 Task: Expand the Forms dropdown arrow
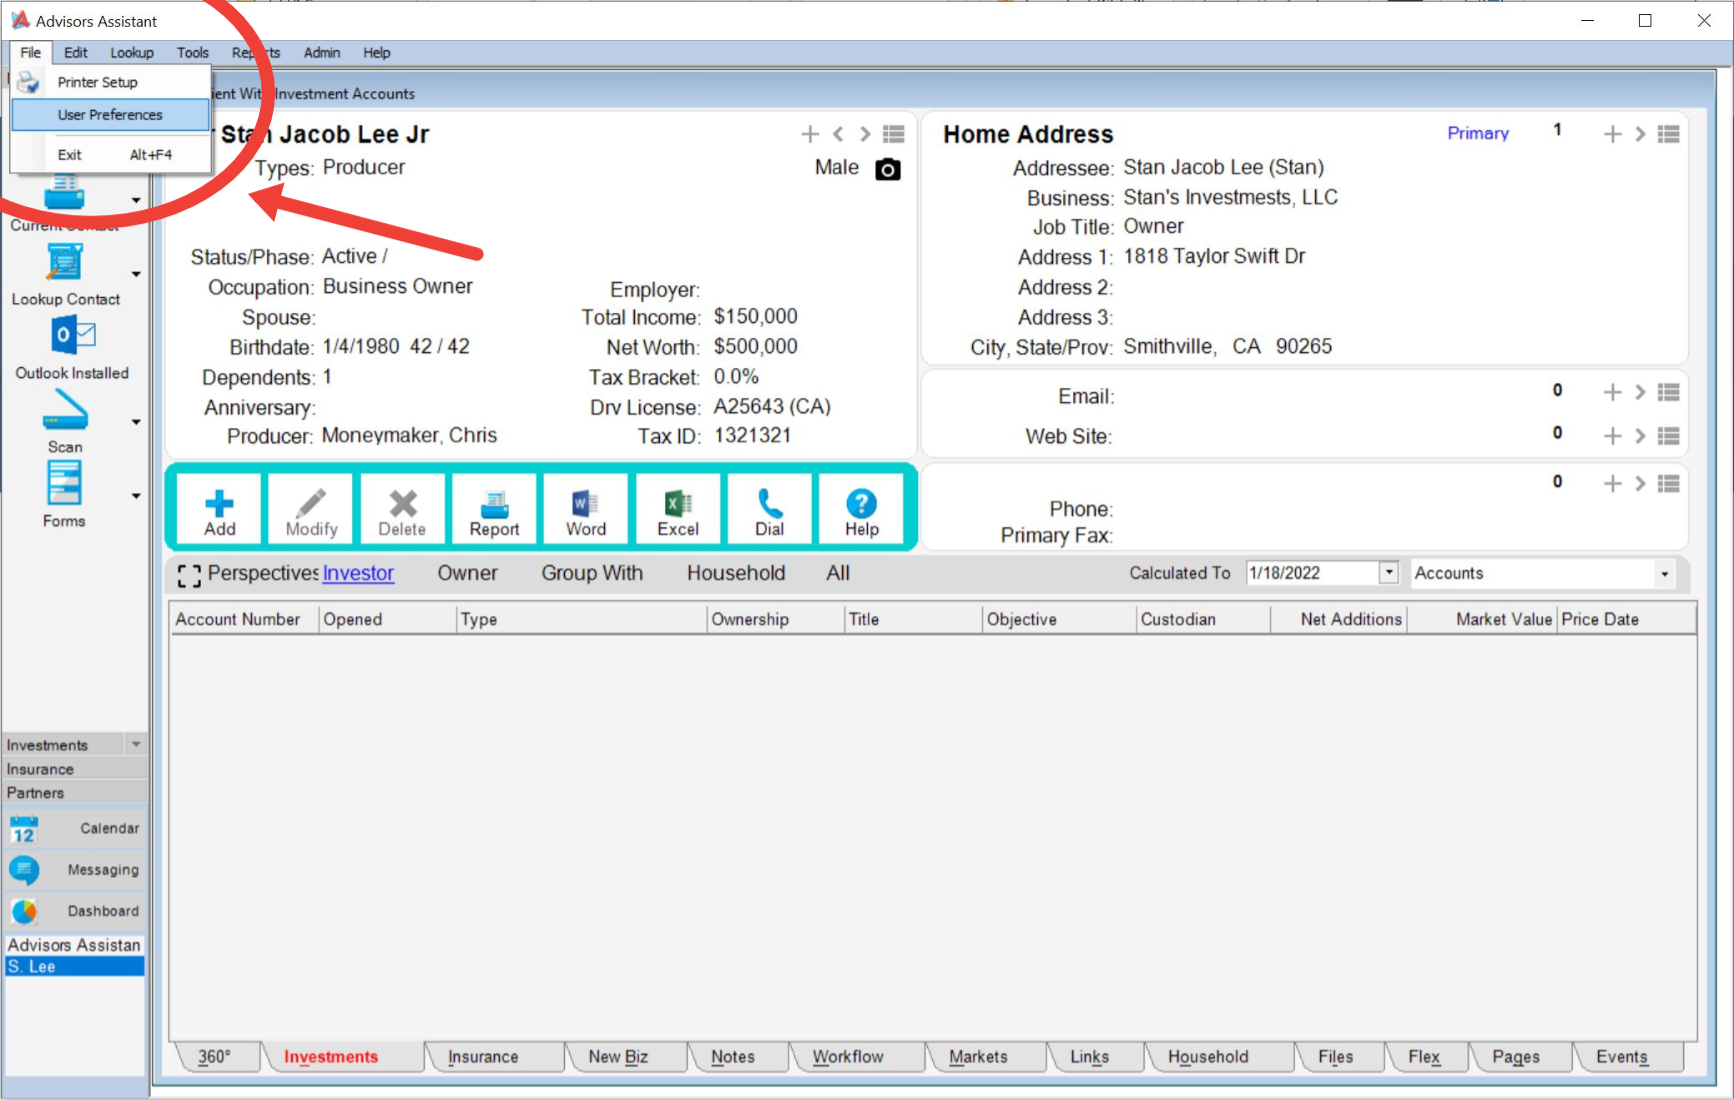[136, 496]
